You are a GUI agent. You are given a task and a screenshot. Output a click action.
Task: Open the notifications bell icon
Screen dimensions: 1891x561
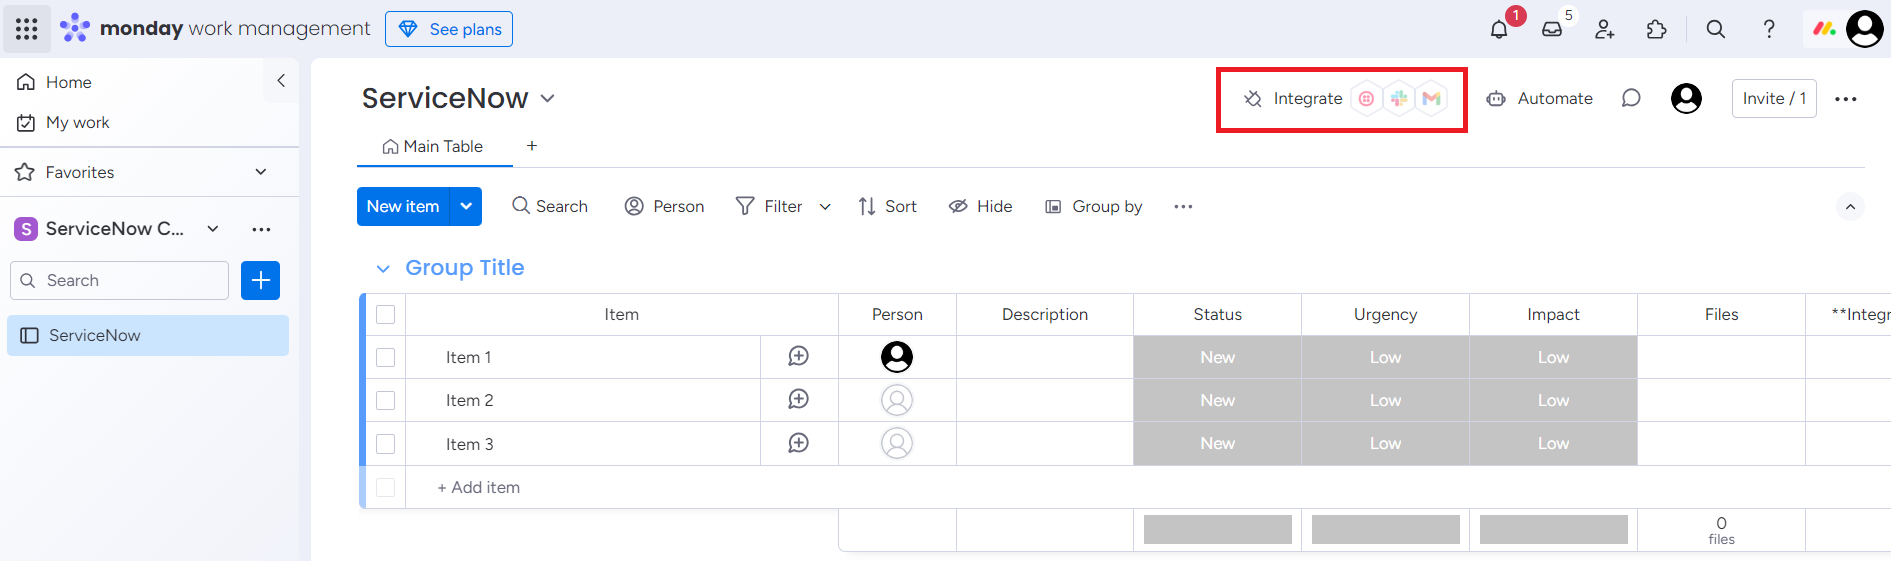[x=1498, y=29]
